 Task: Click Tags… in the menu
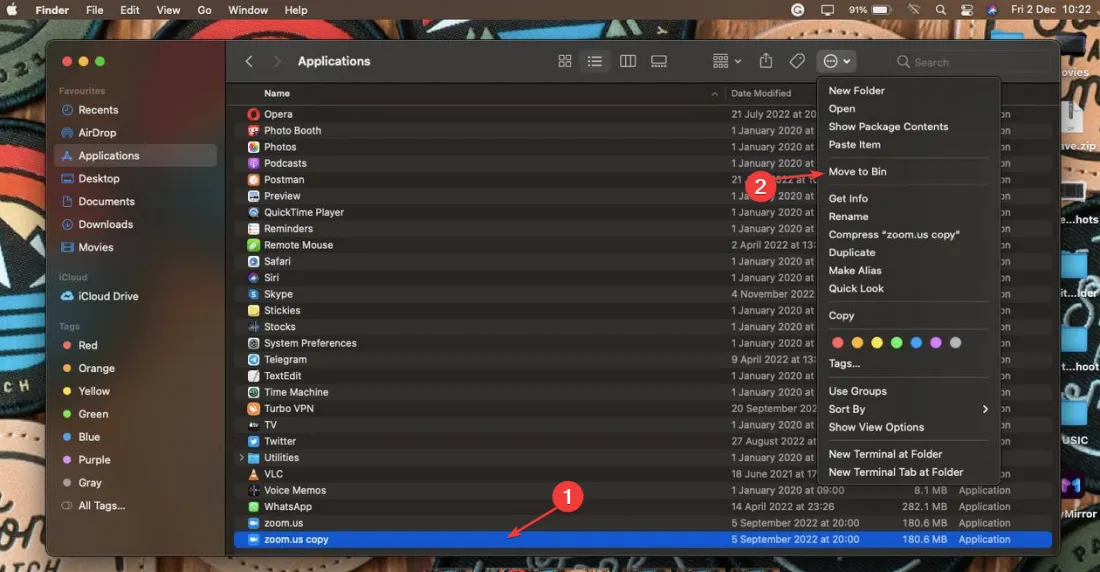(844, 364)
